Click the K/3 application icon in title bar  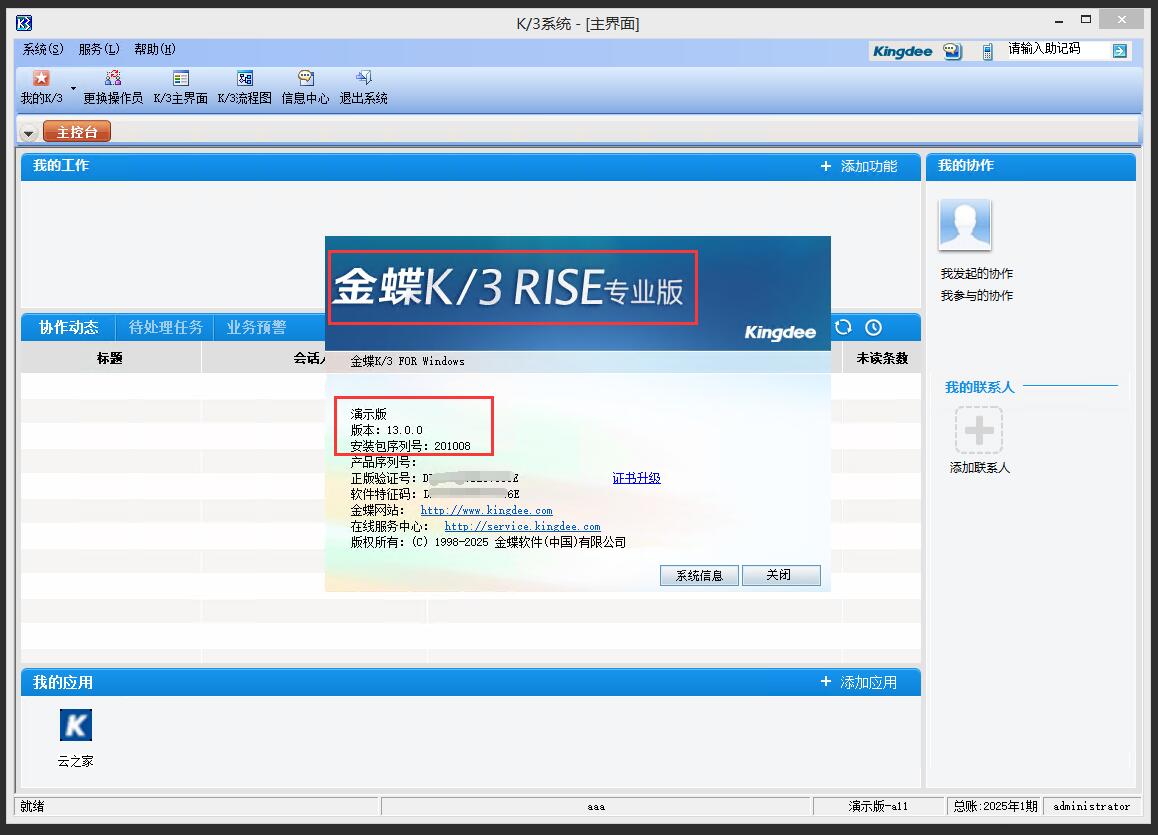point(24,24)
